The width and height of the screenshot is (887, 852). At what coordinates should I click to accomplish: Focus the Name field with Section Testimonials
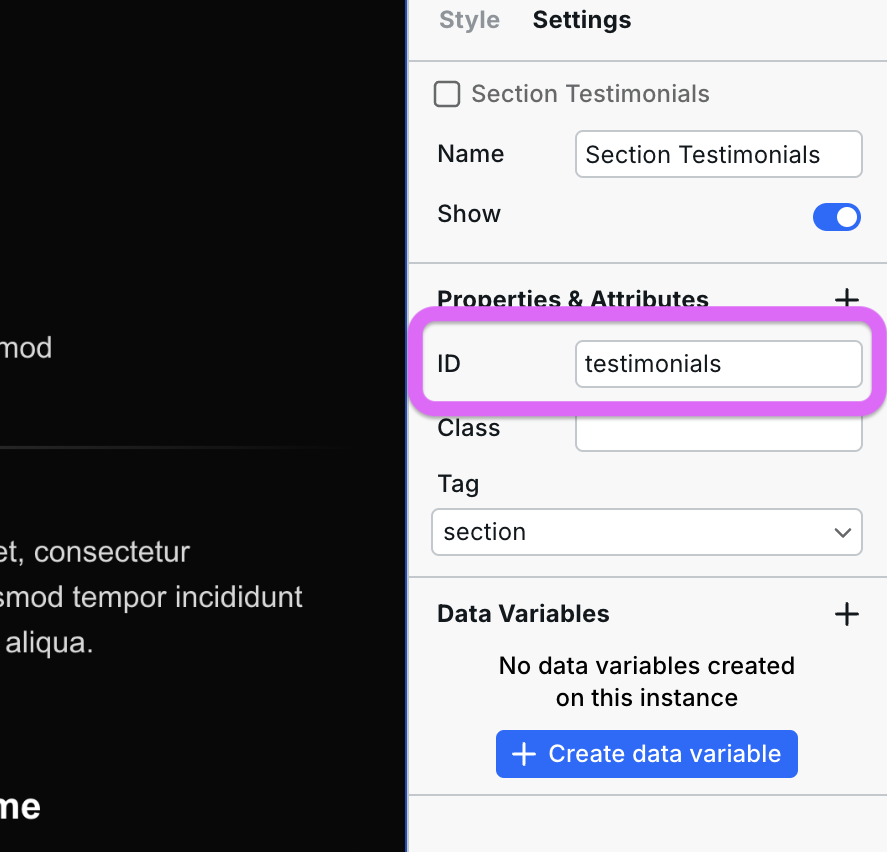click(718, 155)
